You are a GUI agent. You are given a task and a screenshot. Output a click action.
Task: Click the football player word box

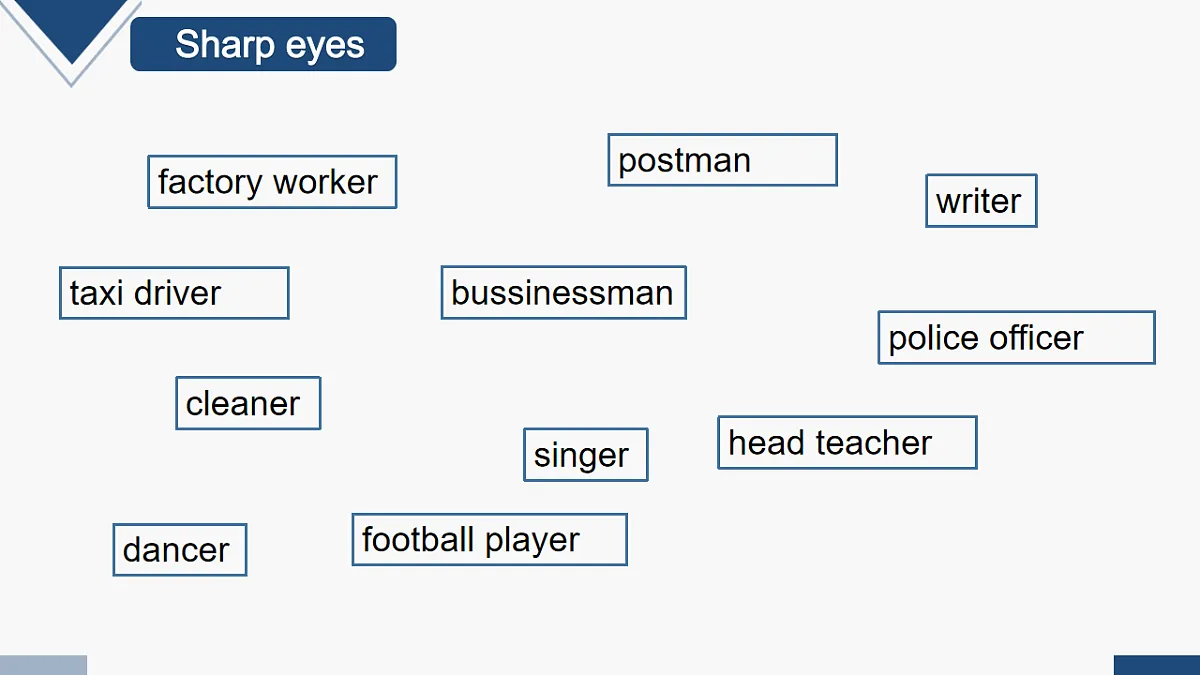(x=489, y=540)
